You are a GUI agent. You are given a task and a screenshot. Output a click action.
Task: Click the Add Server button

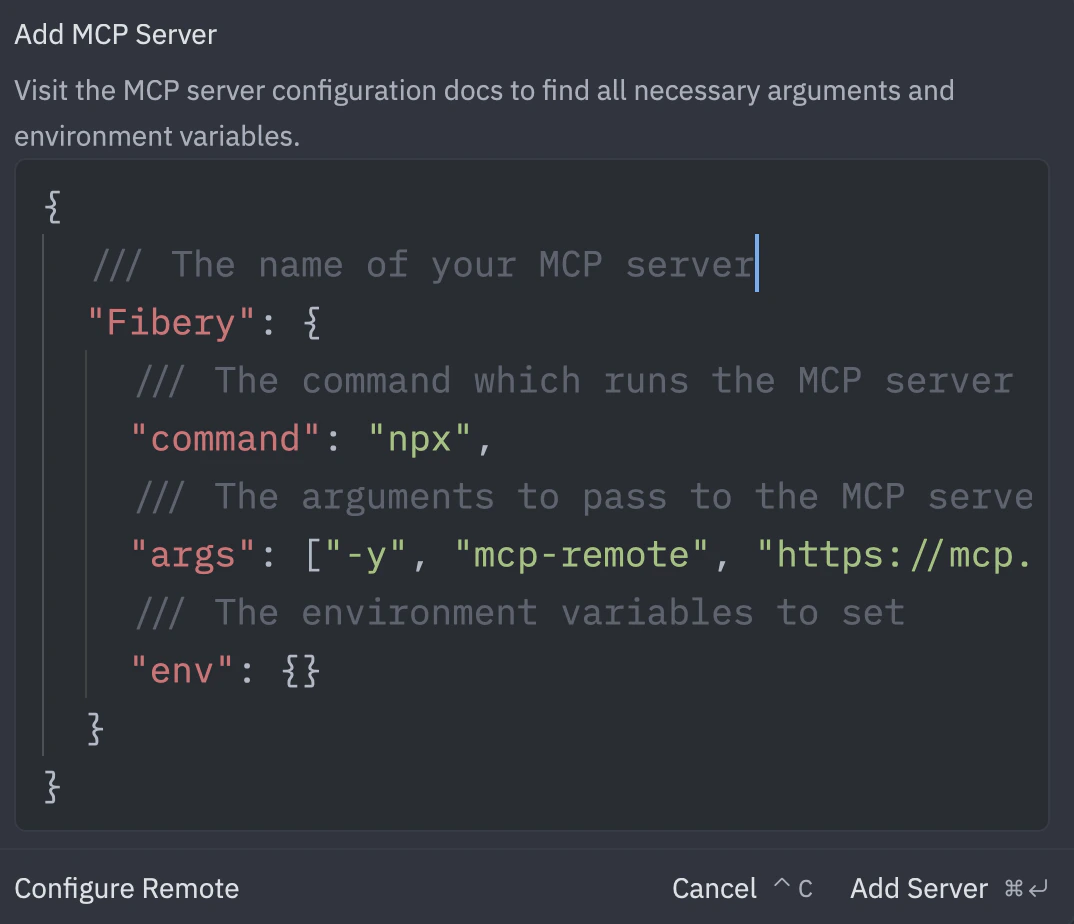(x=918, y=888)
